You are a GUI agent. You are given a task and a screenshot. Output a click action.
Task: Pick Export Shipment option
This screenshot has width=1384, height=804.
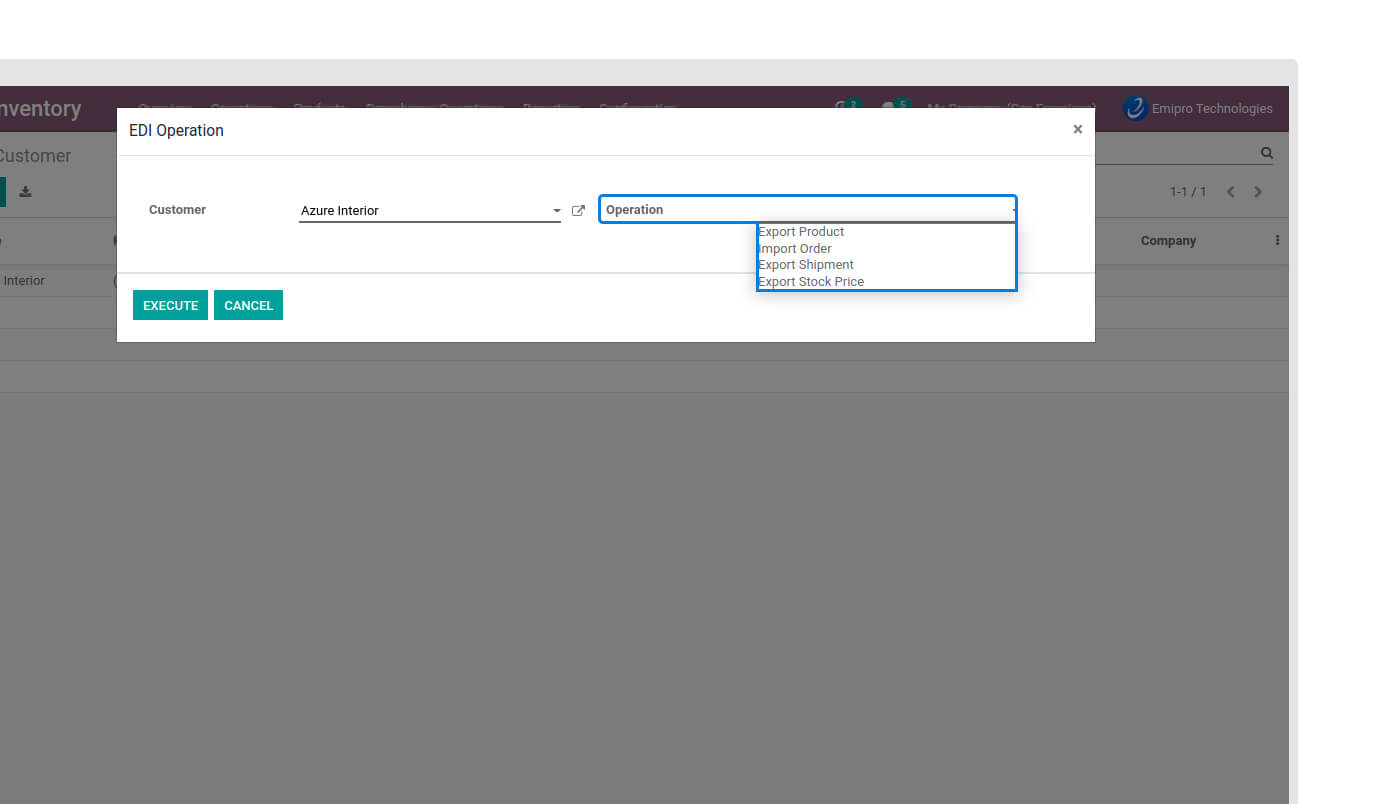pyautogui.click(x=806, y=265)
